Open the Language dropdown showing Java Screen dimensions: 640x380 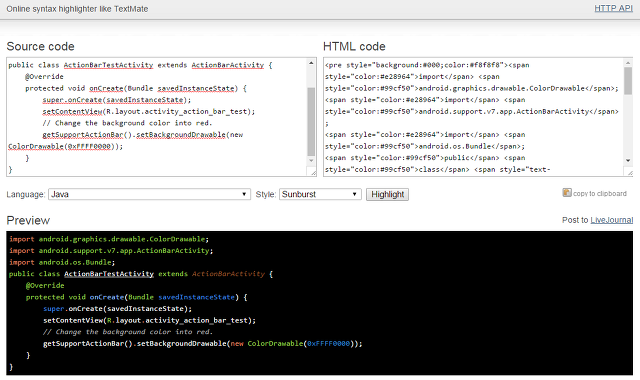[149, 194]
